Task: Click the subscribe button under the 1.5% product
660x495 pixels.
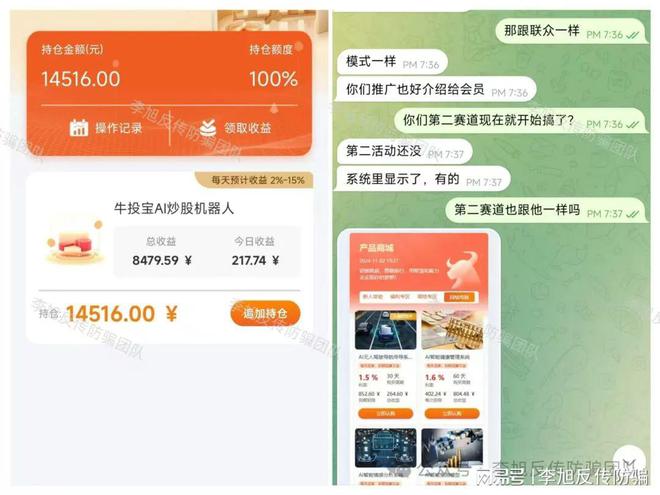Action: pyautogui.click(x=386, y=414)
